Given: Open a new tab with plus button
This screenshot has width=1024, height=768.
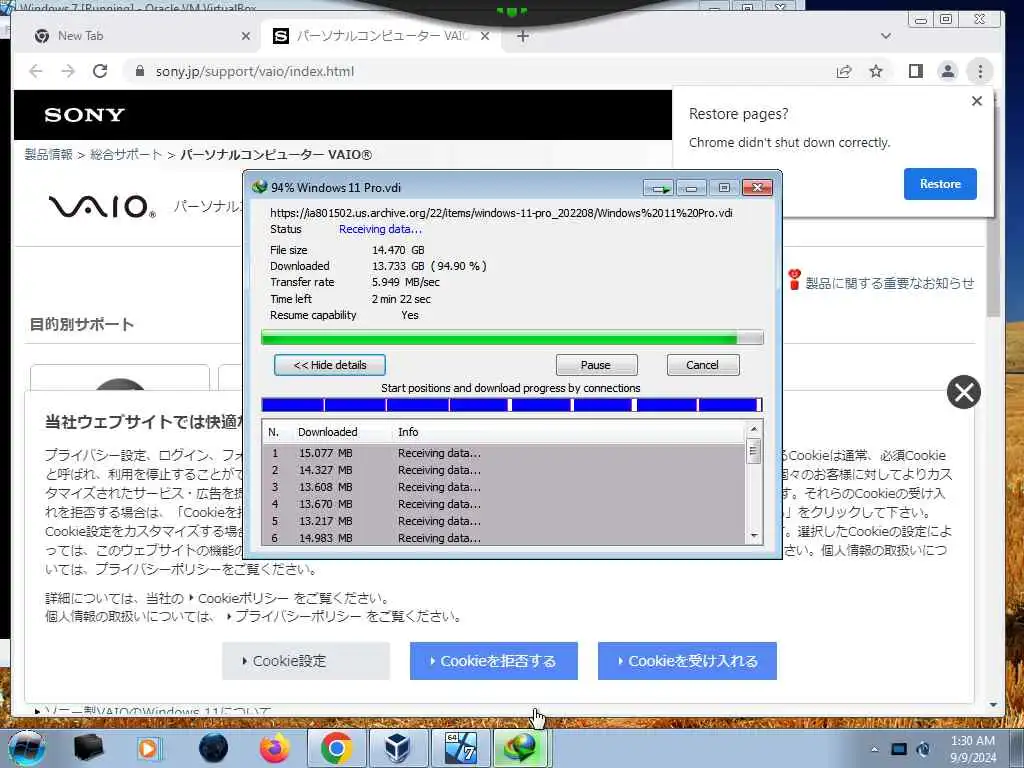Looking at the screenshot, I should click(522, 36).
